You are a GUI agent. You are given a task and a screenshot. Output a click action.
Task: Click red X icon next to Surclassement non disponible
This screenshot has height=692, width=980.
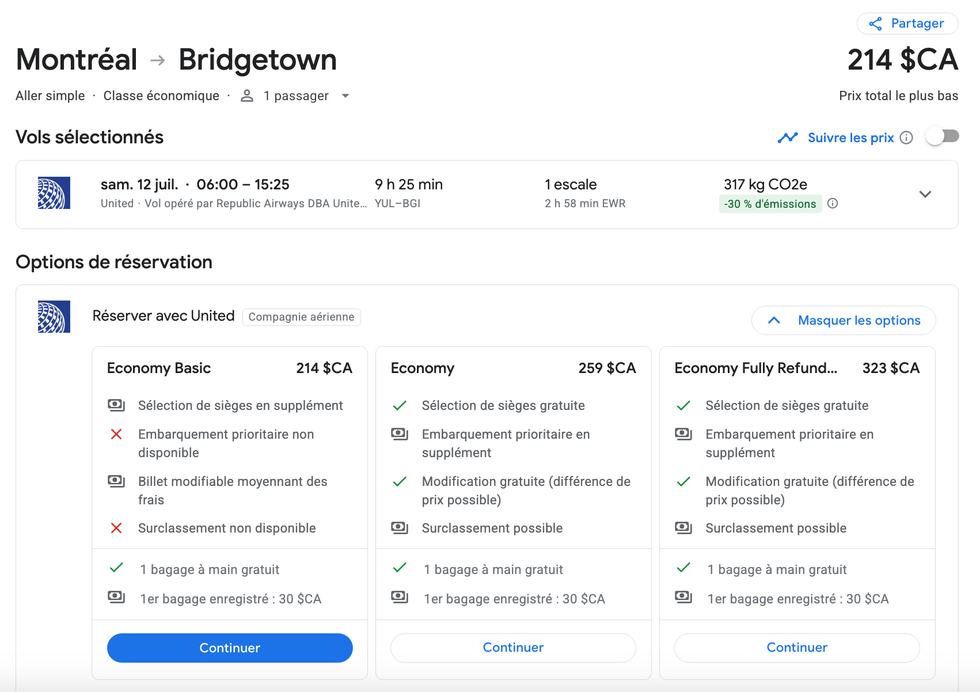(x=116, y=528)
